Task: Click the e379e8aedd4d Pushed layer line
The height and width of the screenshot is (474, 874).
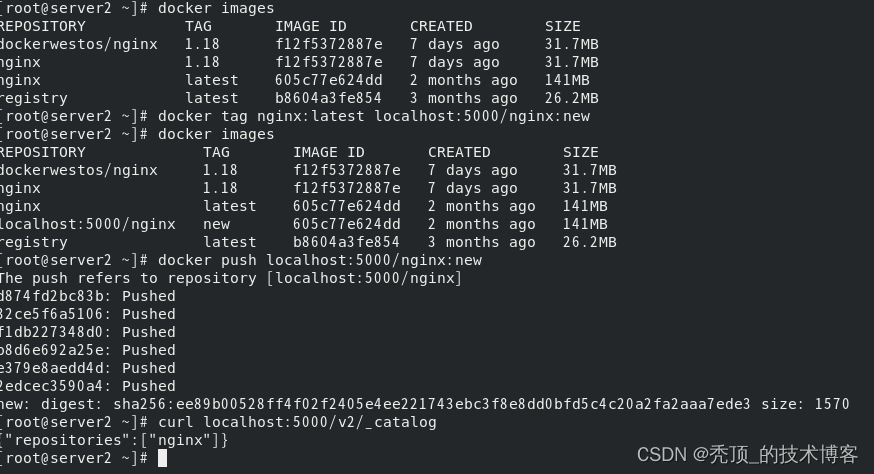Action: [x=88, y=368]
